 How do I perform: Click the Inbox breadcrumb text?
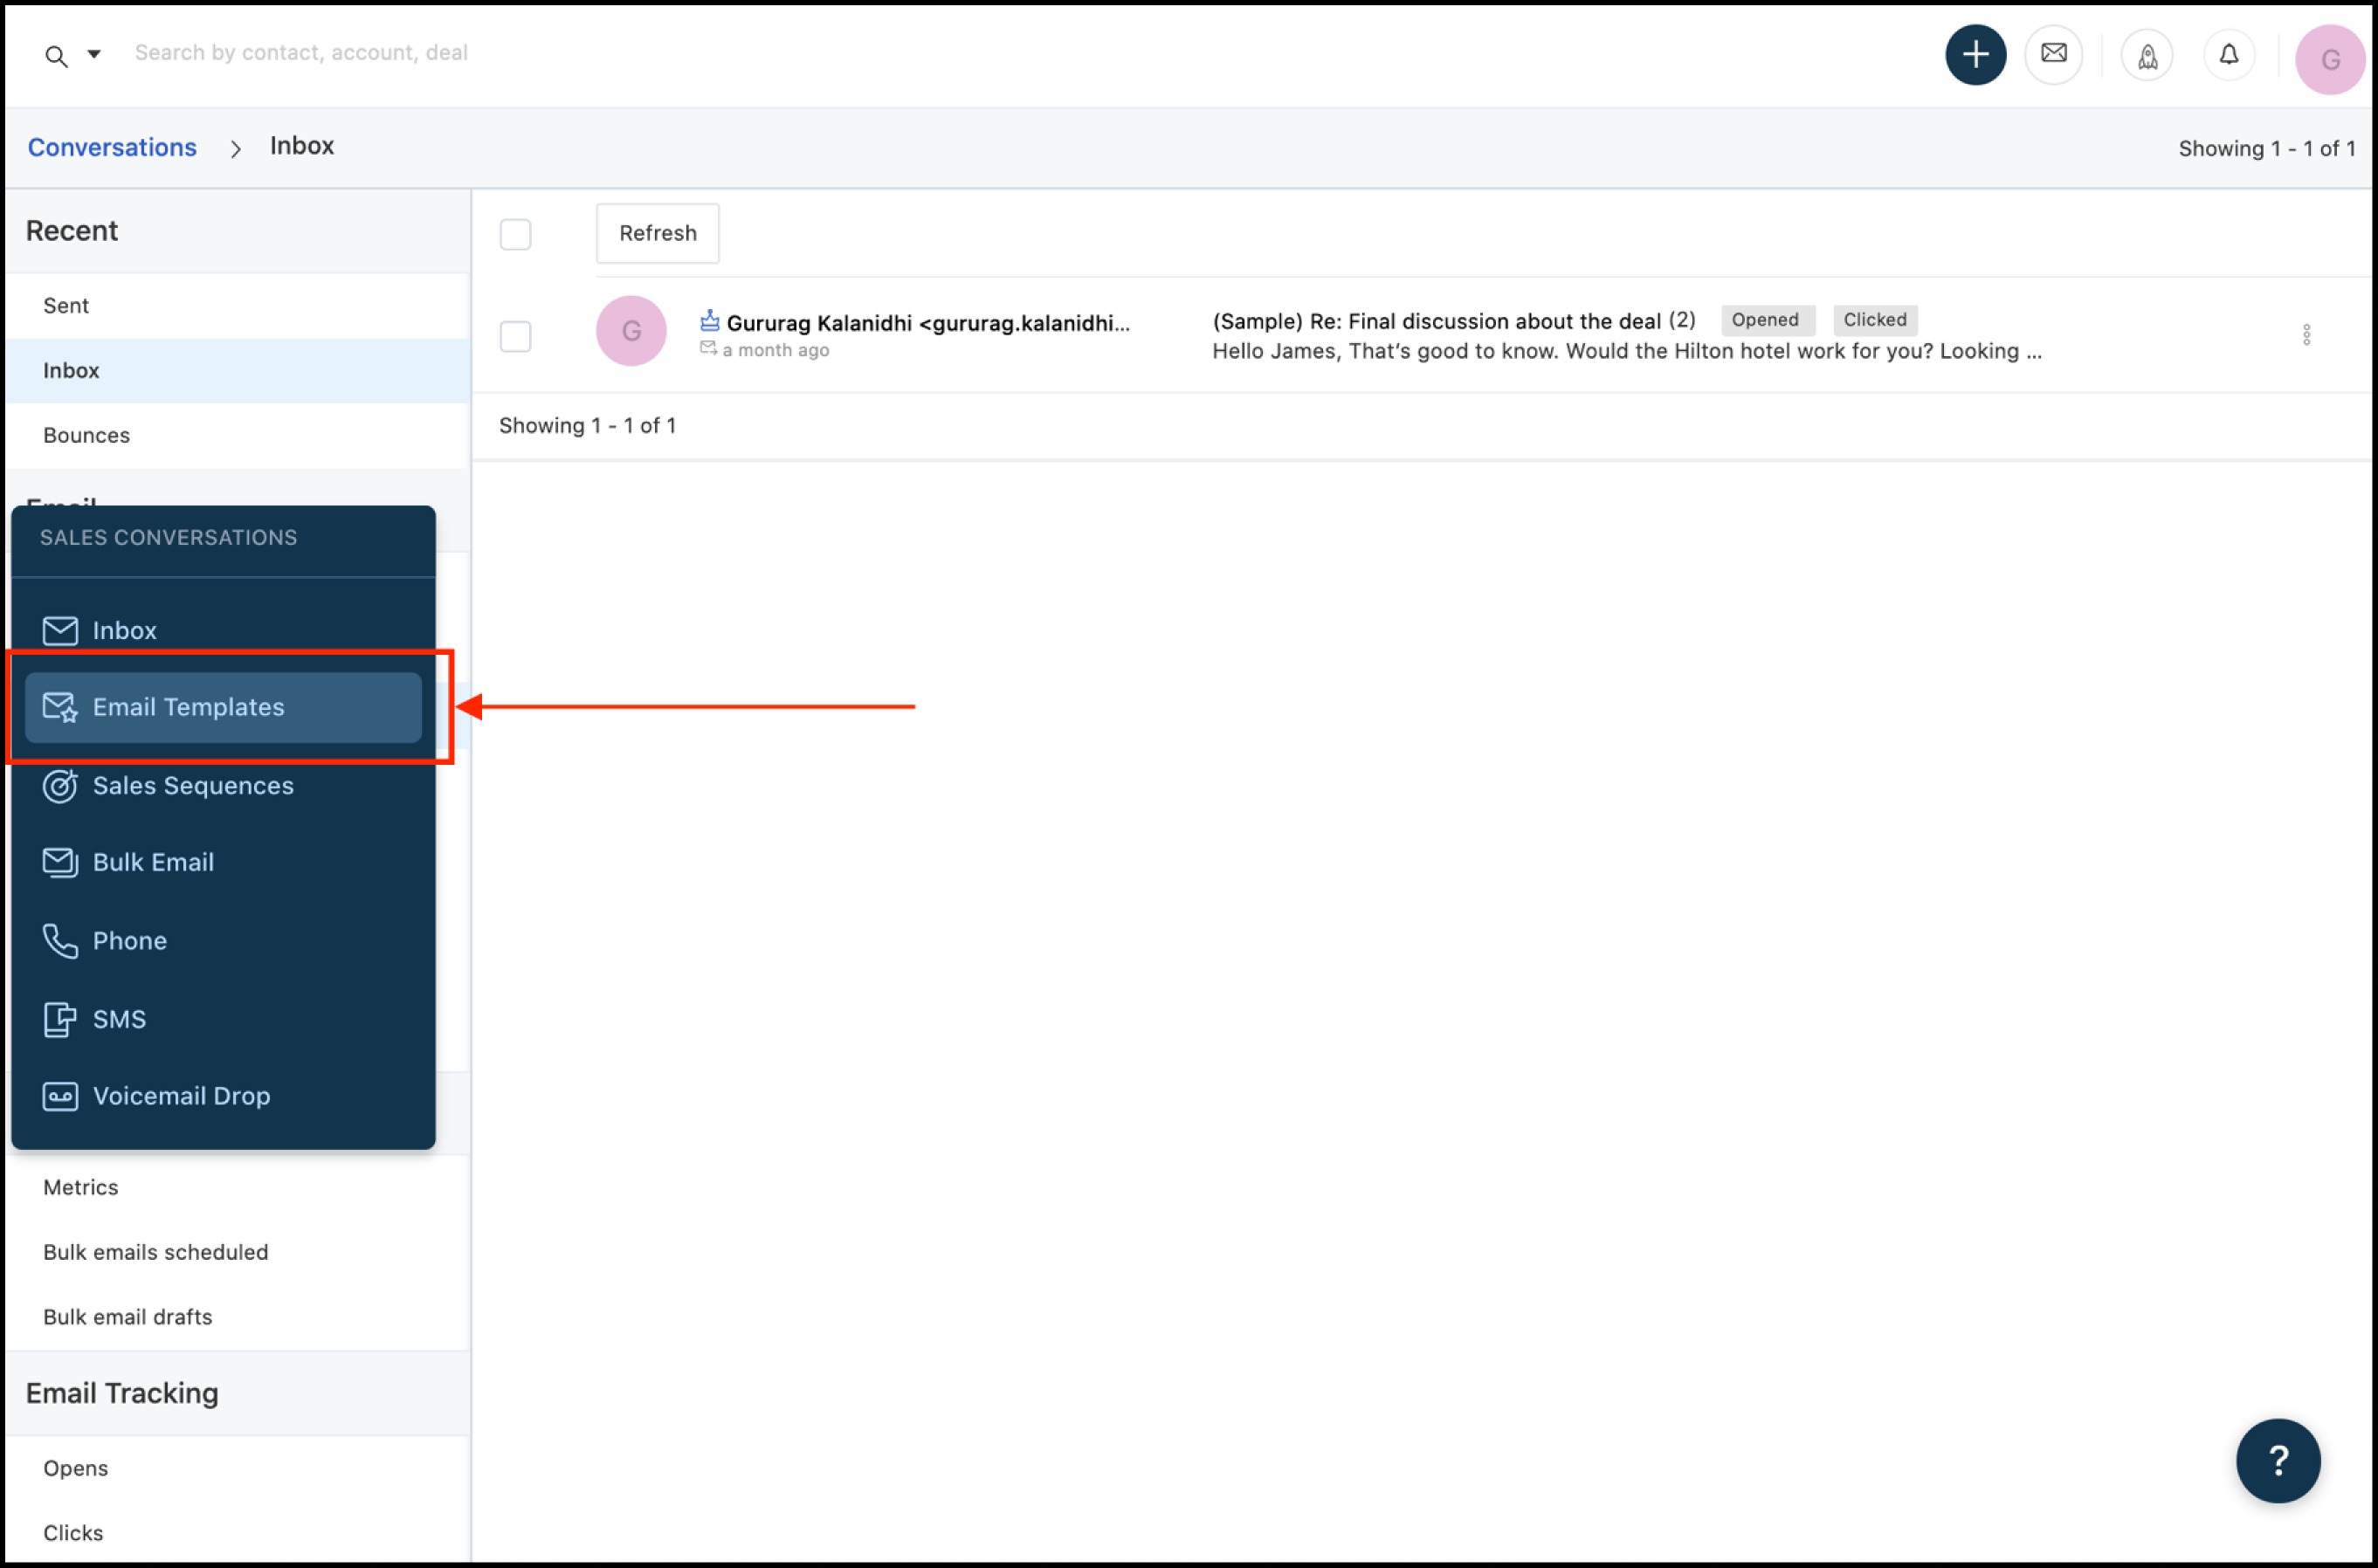302,146
